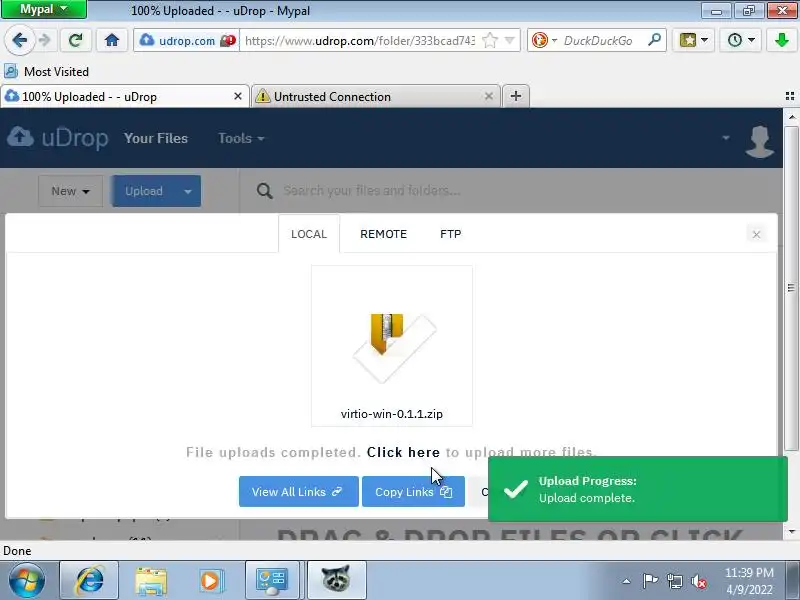
Task: Launch Internet Explorer from taskbar
Action: [90, 580]
